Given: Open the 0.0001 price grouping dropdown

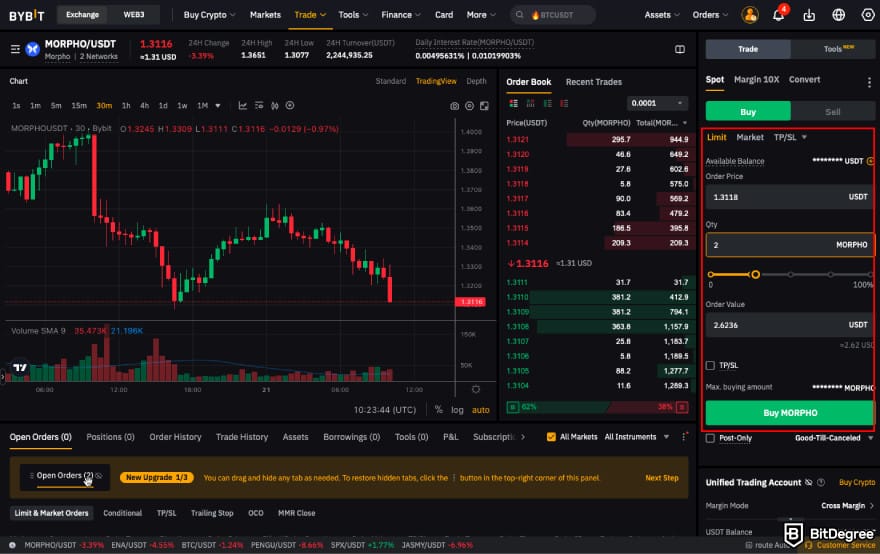Looking at the screenshot, I should [657, 103].
